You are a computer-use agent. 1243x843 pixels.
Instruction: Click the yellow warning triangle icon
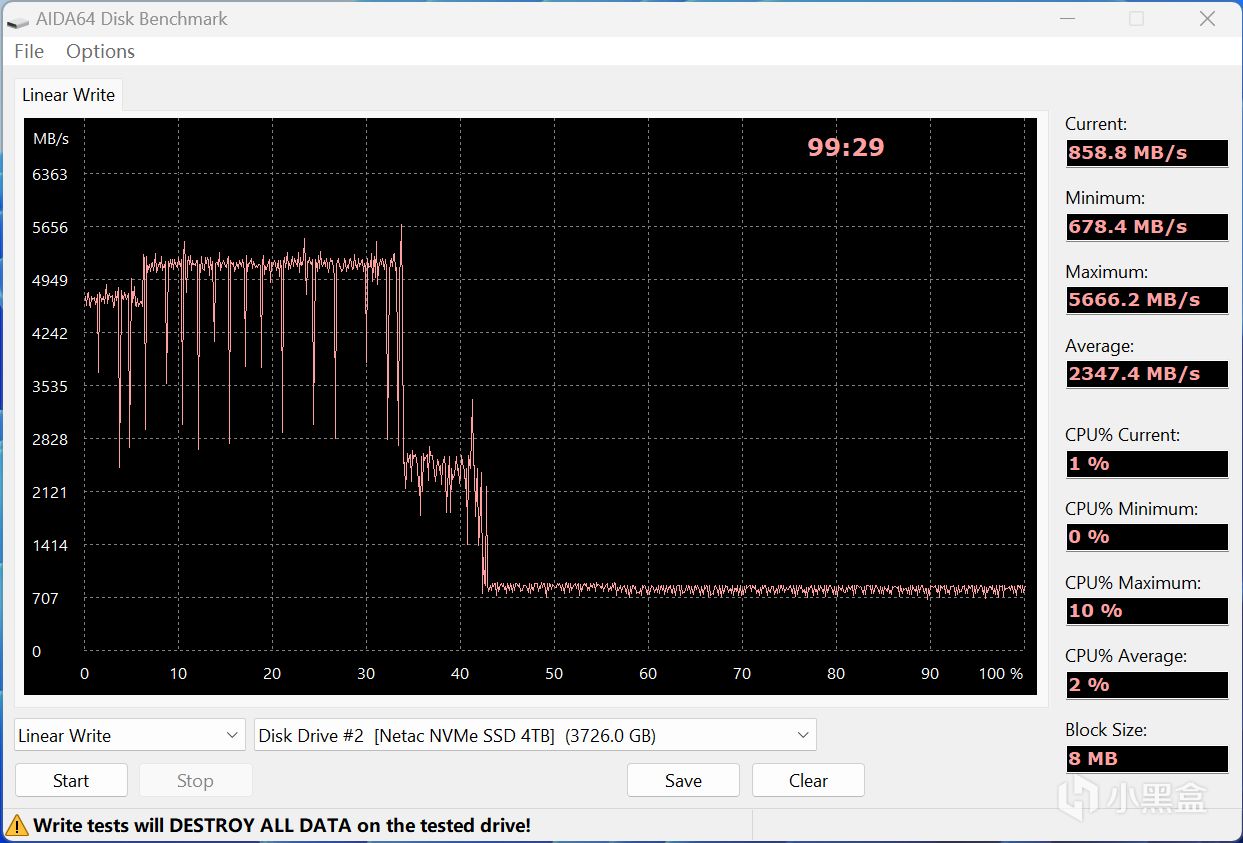point(17,825)
